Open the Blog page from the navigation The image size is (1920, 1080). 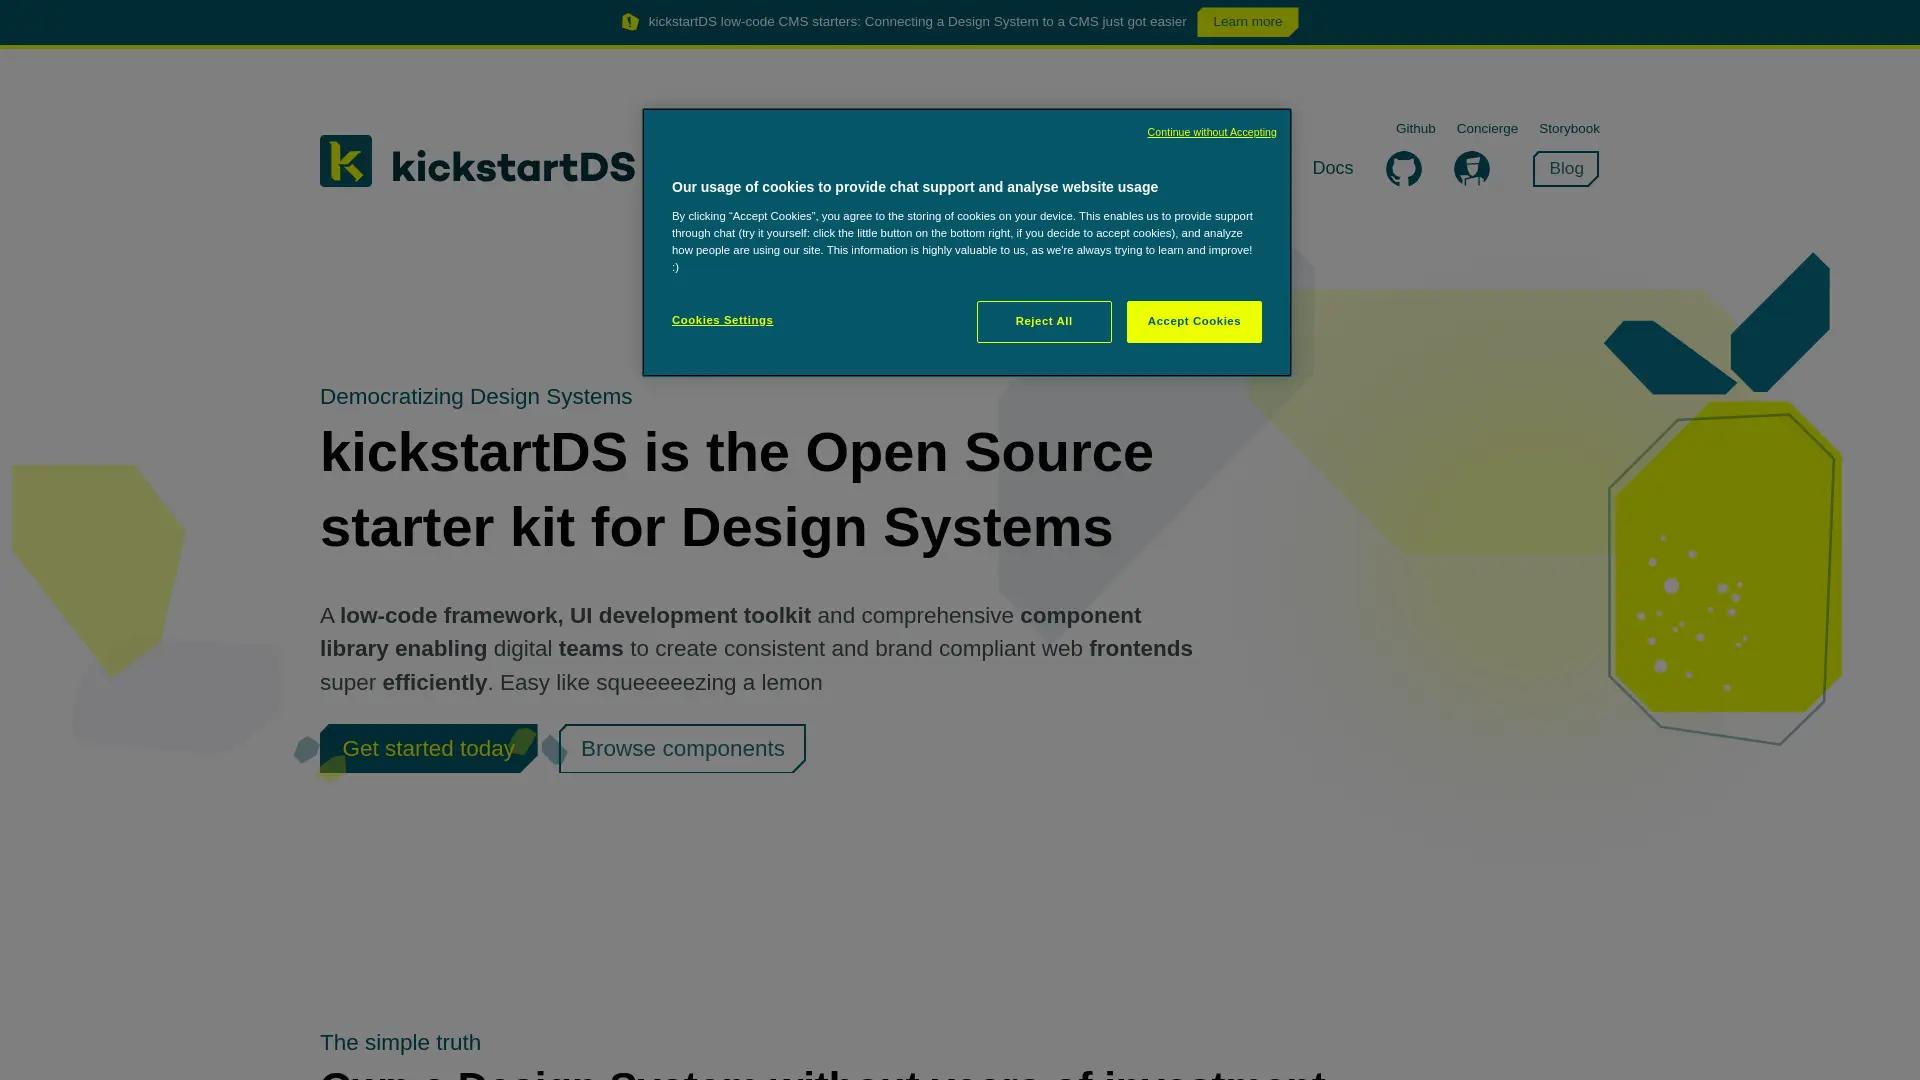pyautogui.click(x=1564, y=168)
